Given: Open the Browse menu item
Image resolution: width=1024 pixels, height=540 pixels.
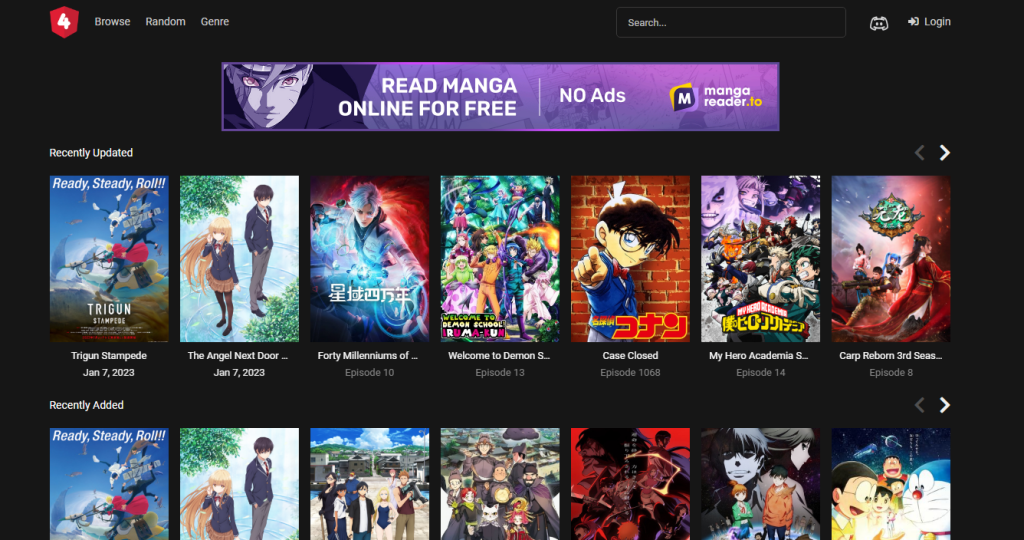Looking at the screenshot, I should point(112,22).
